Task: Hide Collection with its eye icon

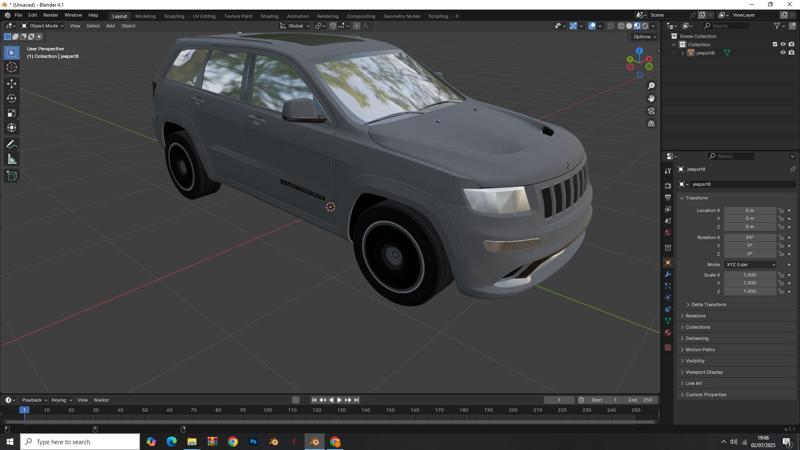Action: point(783,44)
